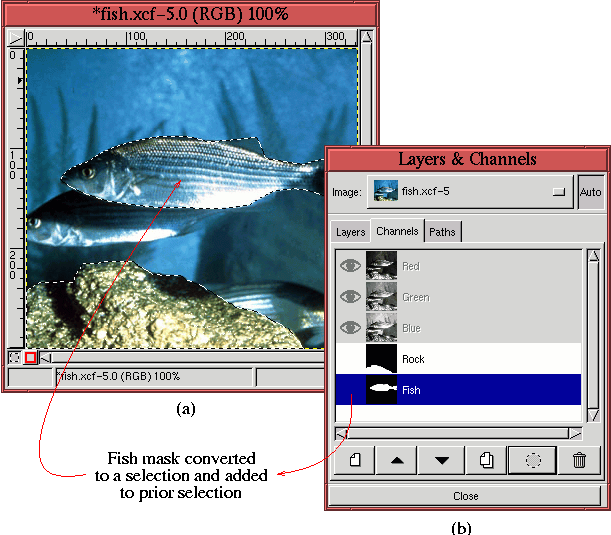Screen dimensions: 611x535
Task: Lower the selected channel with down arrow
Action: coord(443,460)
